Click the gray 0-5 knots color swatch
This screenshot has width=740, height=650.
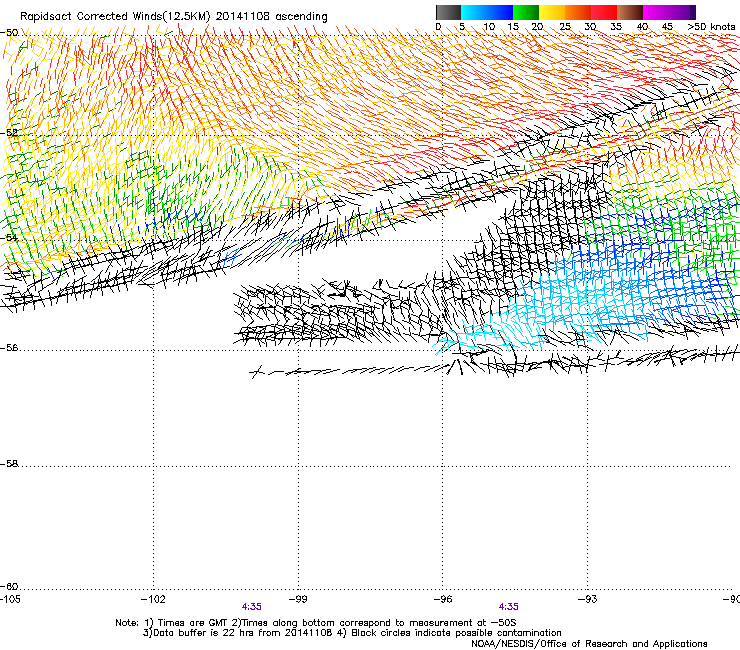[x=448, y=12]
